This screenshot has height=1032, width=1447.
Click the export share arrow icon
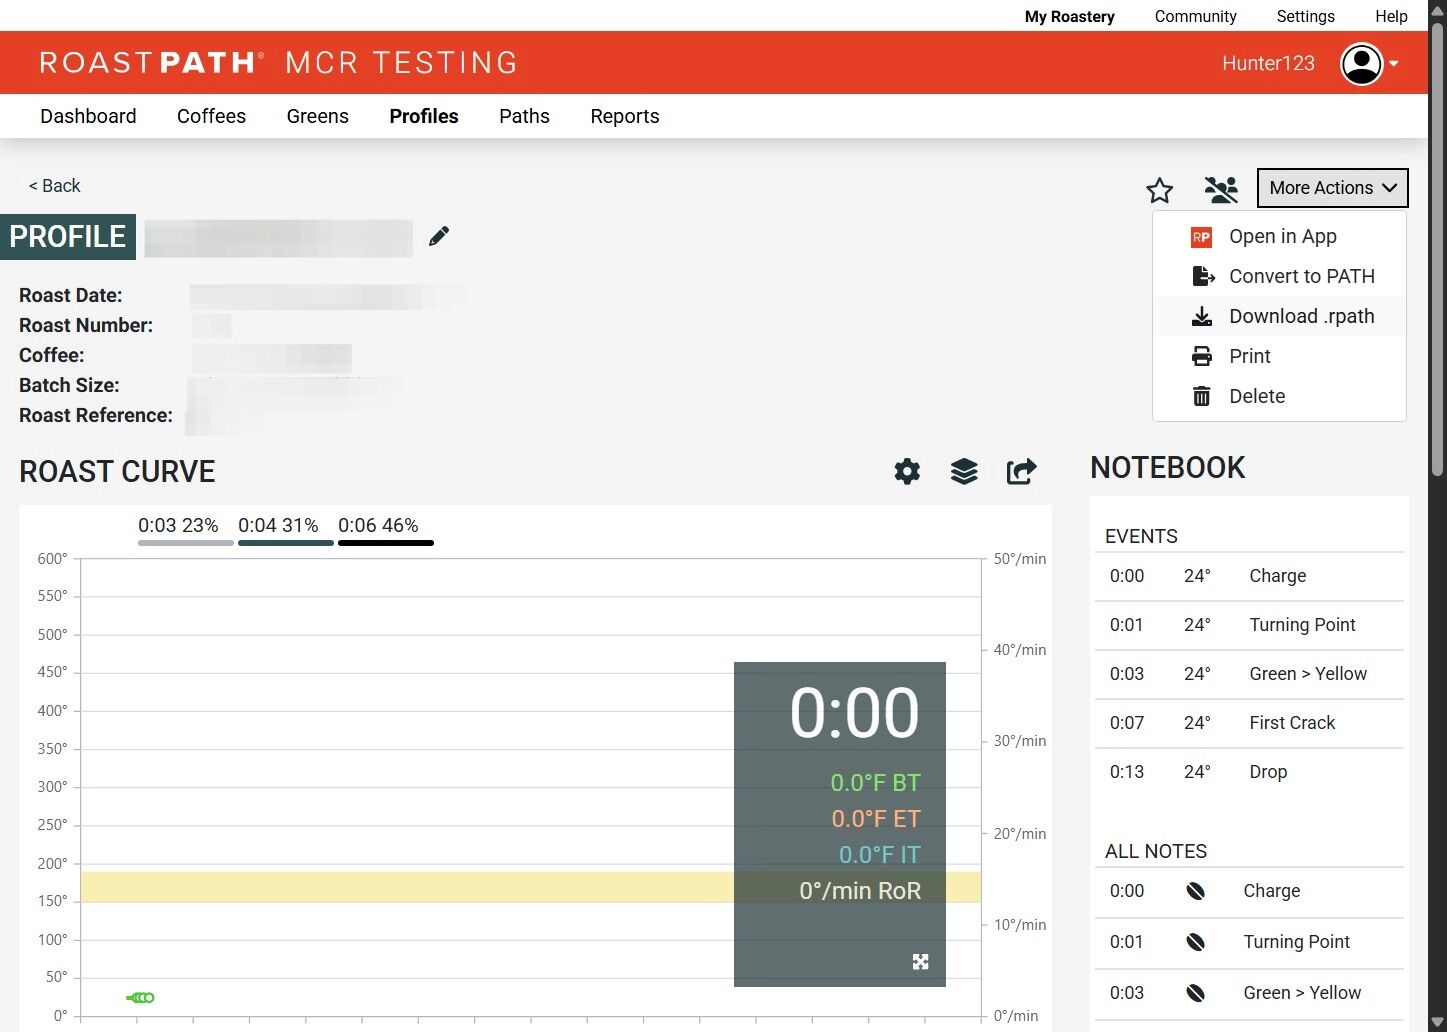pyautogui.click(x=1021, y=471)
